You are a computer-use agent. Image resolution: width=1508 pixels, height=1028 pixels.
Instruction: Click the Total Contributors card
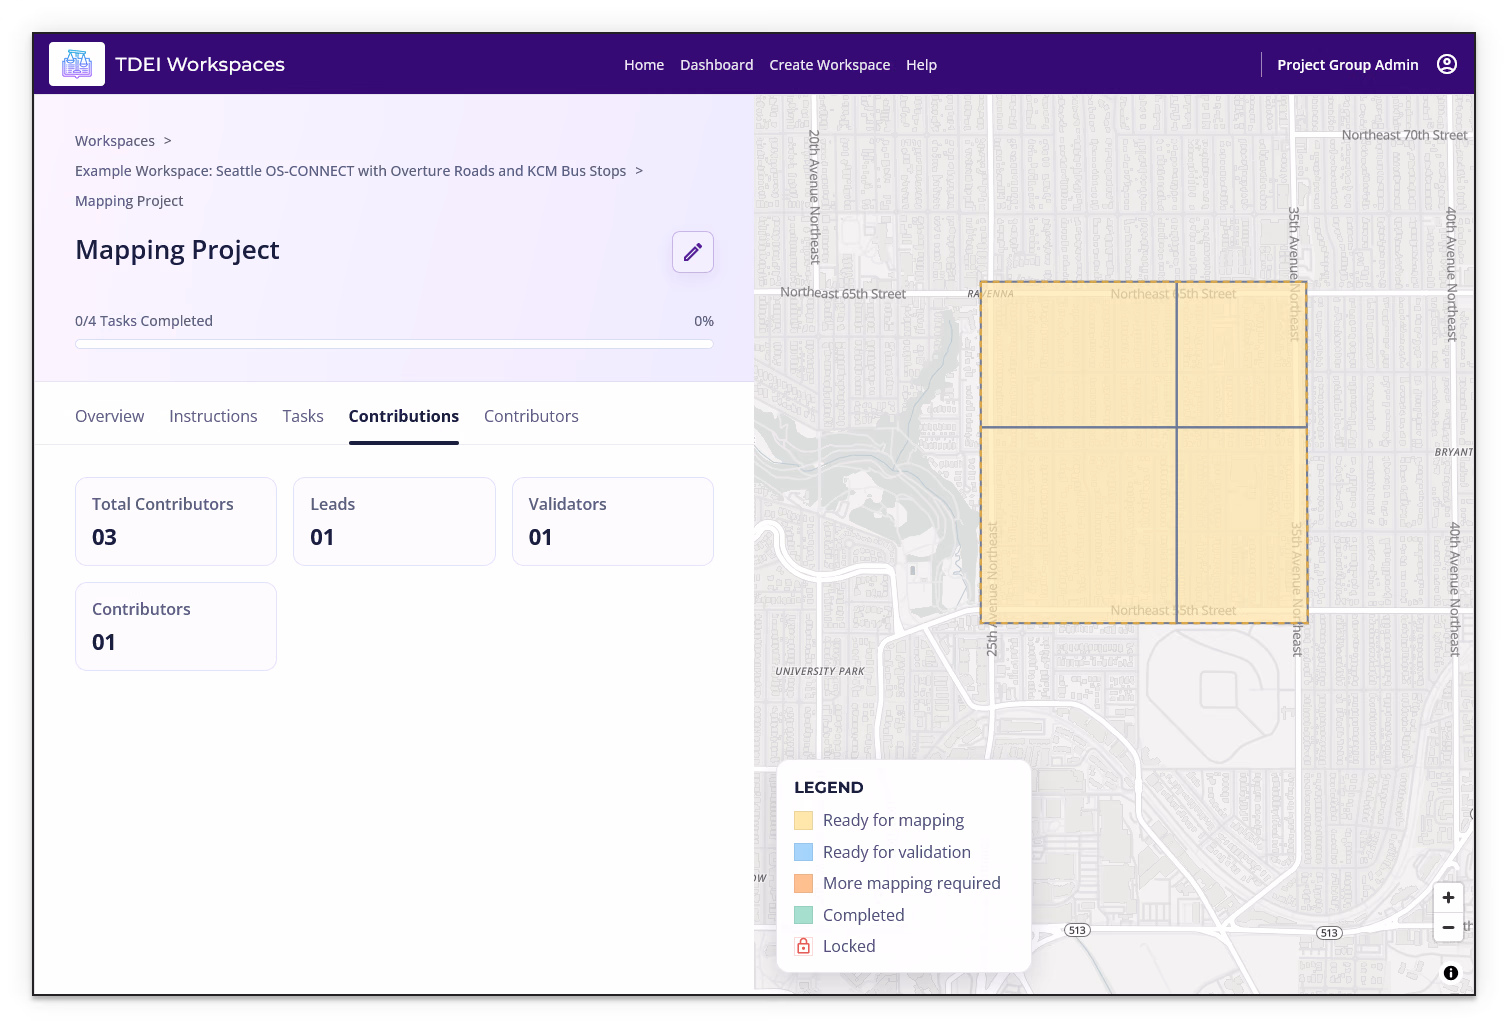click(x=176, y=521)
